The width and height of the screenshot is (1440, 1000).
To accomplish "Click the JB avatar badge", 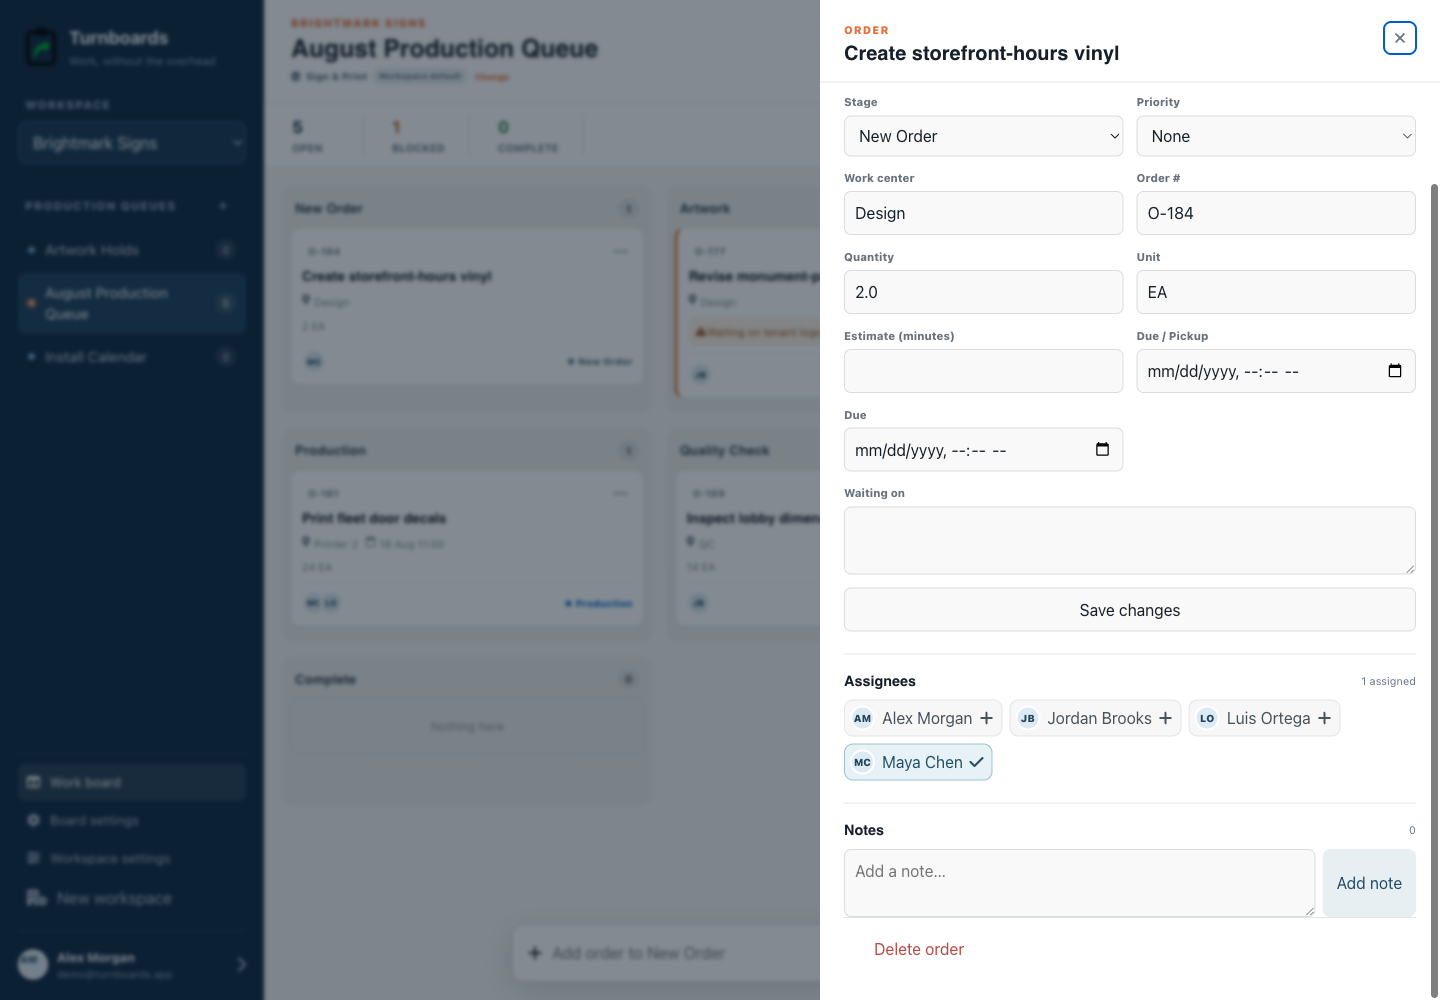I will tap(1027, 718).
